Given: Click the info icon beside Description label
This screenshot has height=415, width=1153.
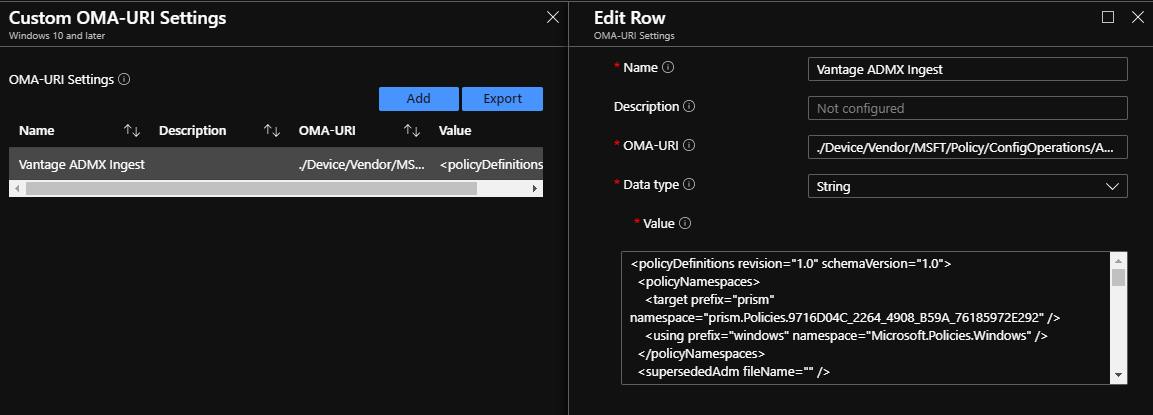Looking at the screenshot, I should [x=689, y=106].
